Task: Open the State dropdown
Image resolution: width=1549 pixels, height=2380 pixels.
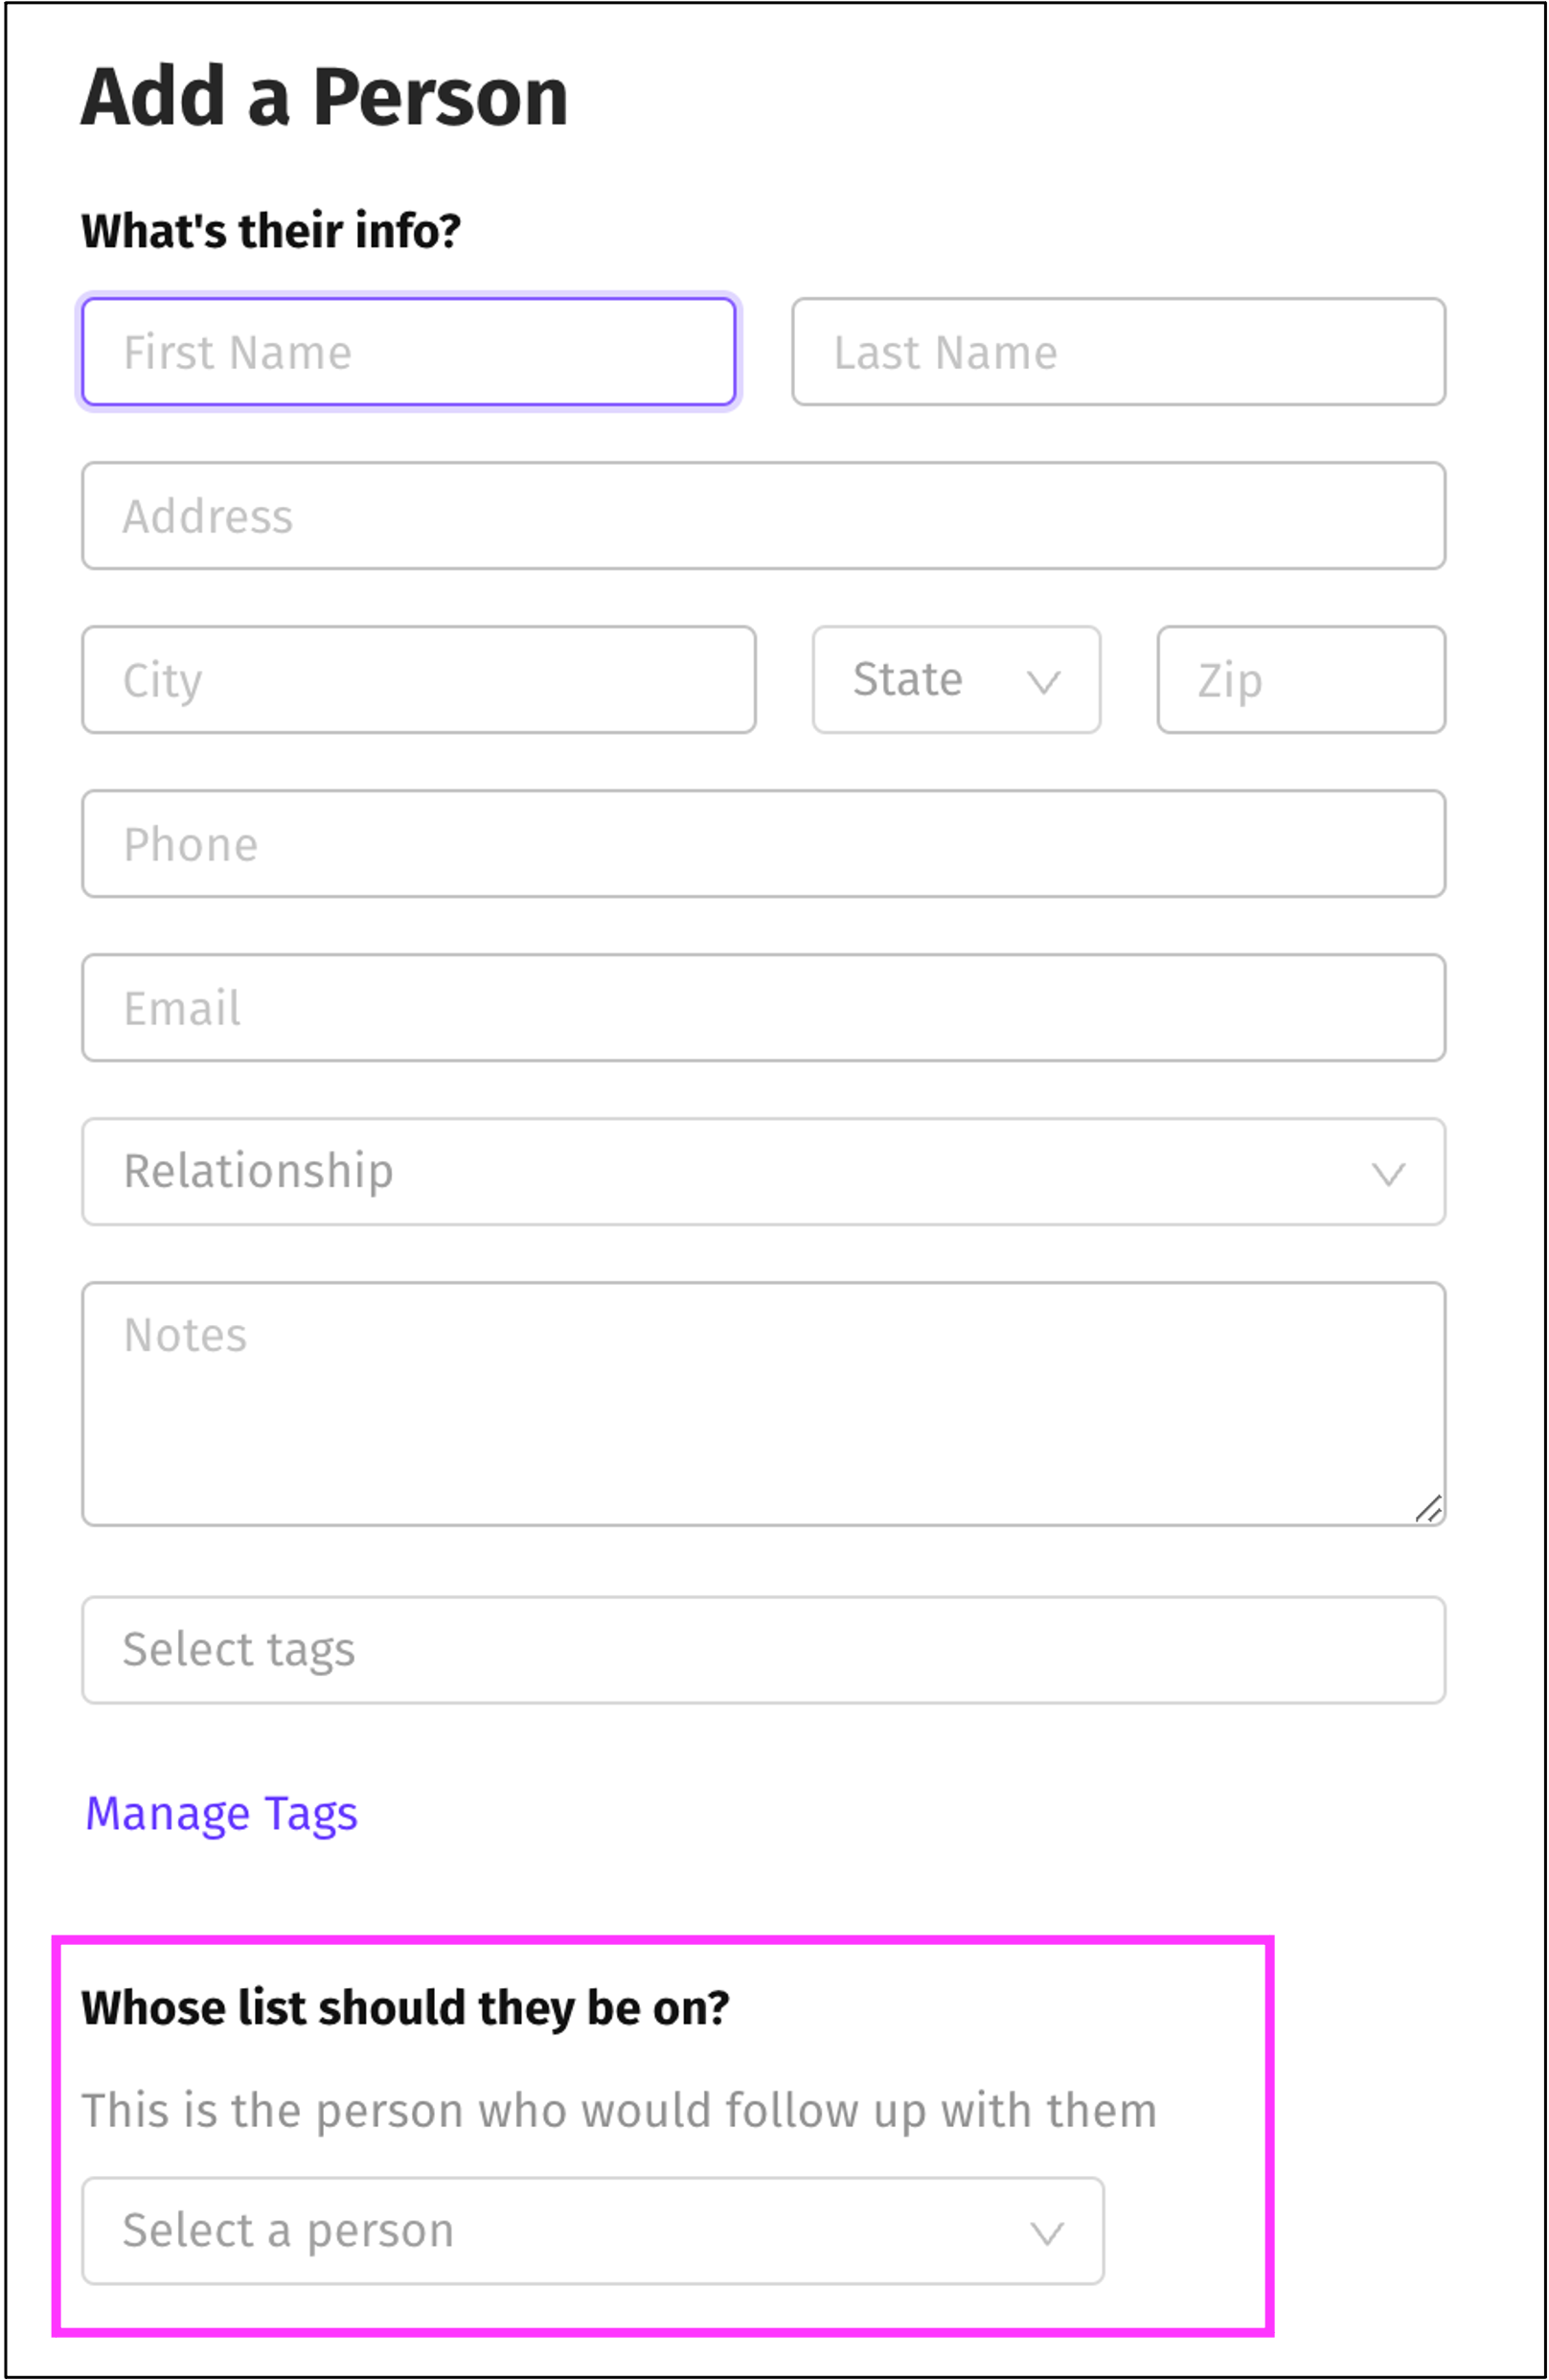Action: click(x=955, y=680)
